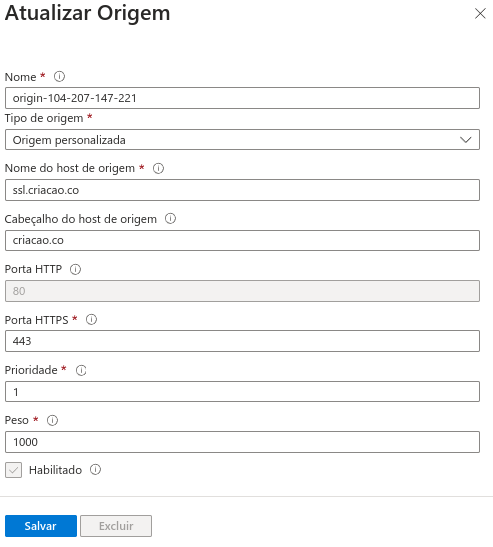Screen dimensions: 493x547
Task: Open info tooltip for Cabeçalho do host de origem
Action: pos(170,219)
